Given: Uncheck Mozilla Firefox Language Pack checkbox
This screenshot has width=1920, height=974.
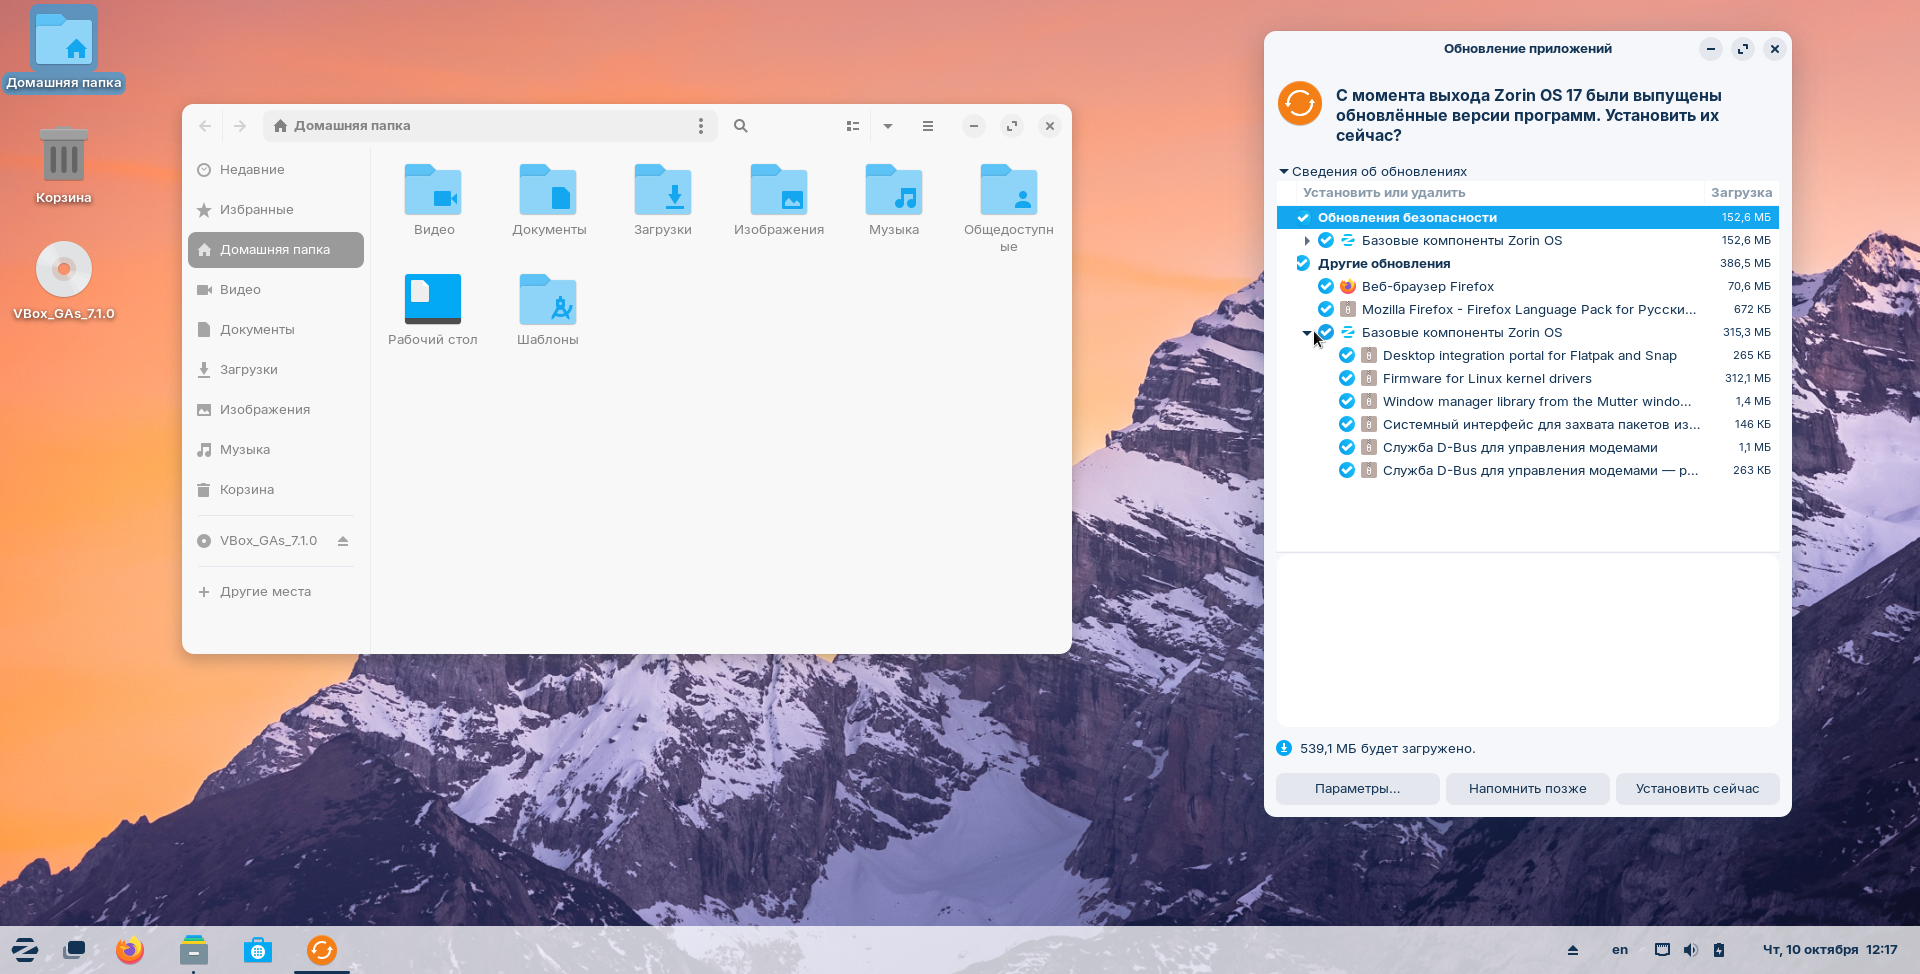Looking at the screenshot, I should click(x=1326, y=309).
